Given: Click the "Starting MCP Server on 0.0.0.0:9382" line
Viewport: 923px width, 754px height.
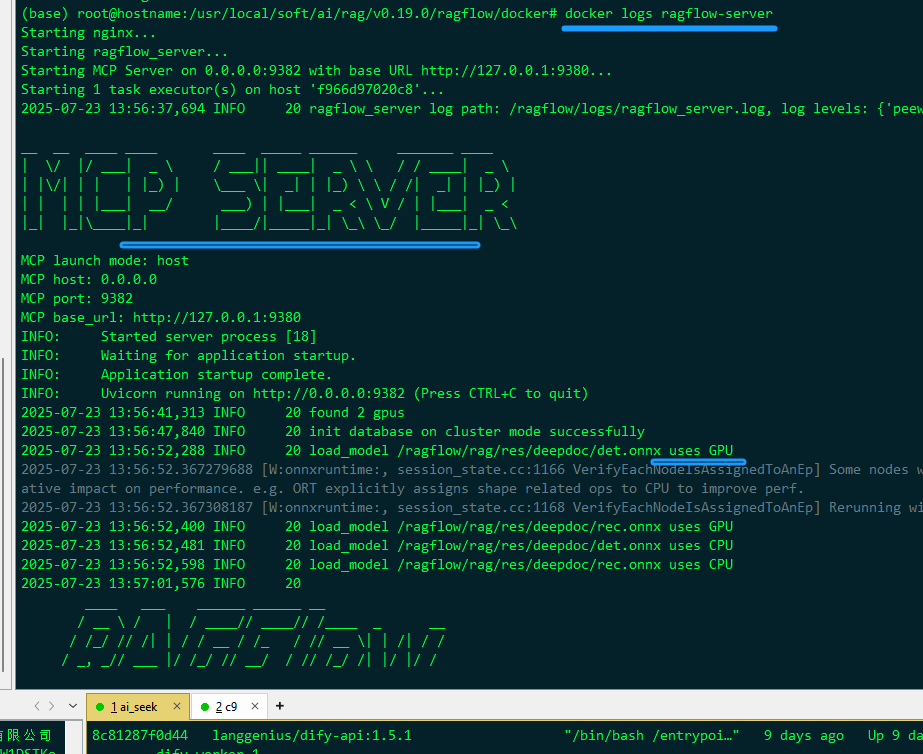Looking at the screenshot, I should [x=317, y=70].
